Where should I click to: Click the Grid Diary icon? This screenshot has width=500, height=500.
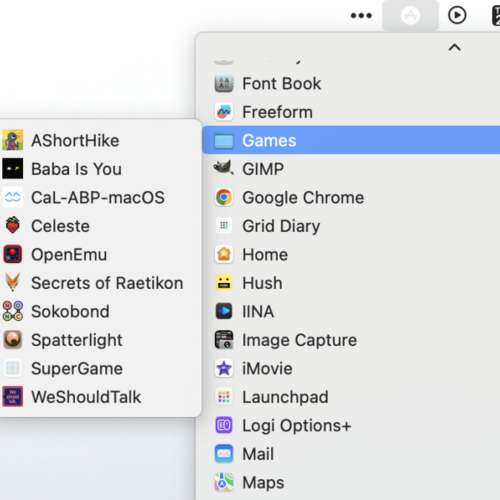224,226
